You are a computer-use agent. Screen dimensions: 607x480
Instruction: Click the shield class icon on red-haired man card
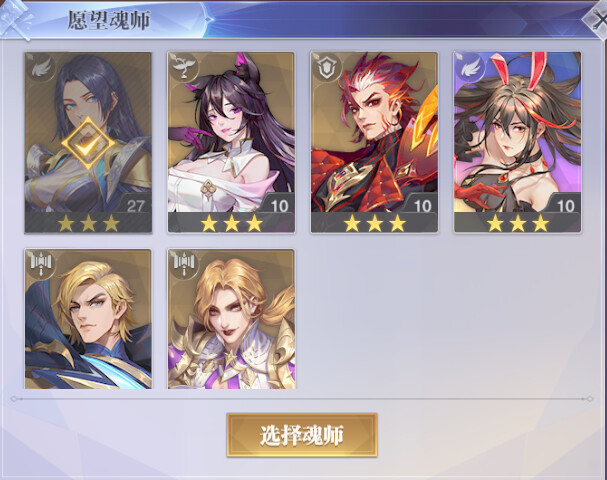pos(328,69)
